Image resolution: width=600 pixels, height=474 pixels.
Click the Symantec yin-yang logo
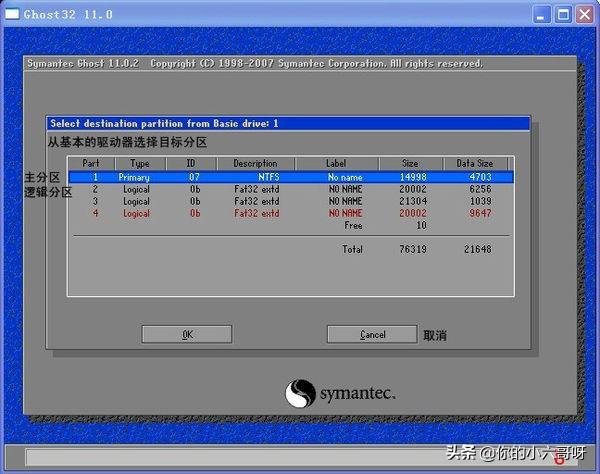point(301,393)
